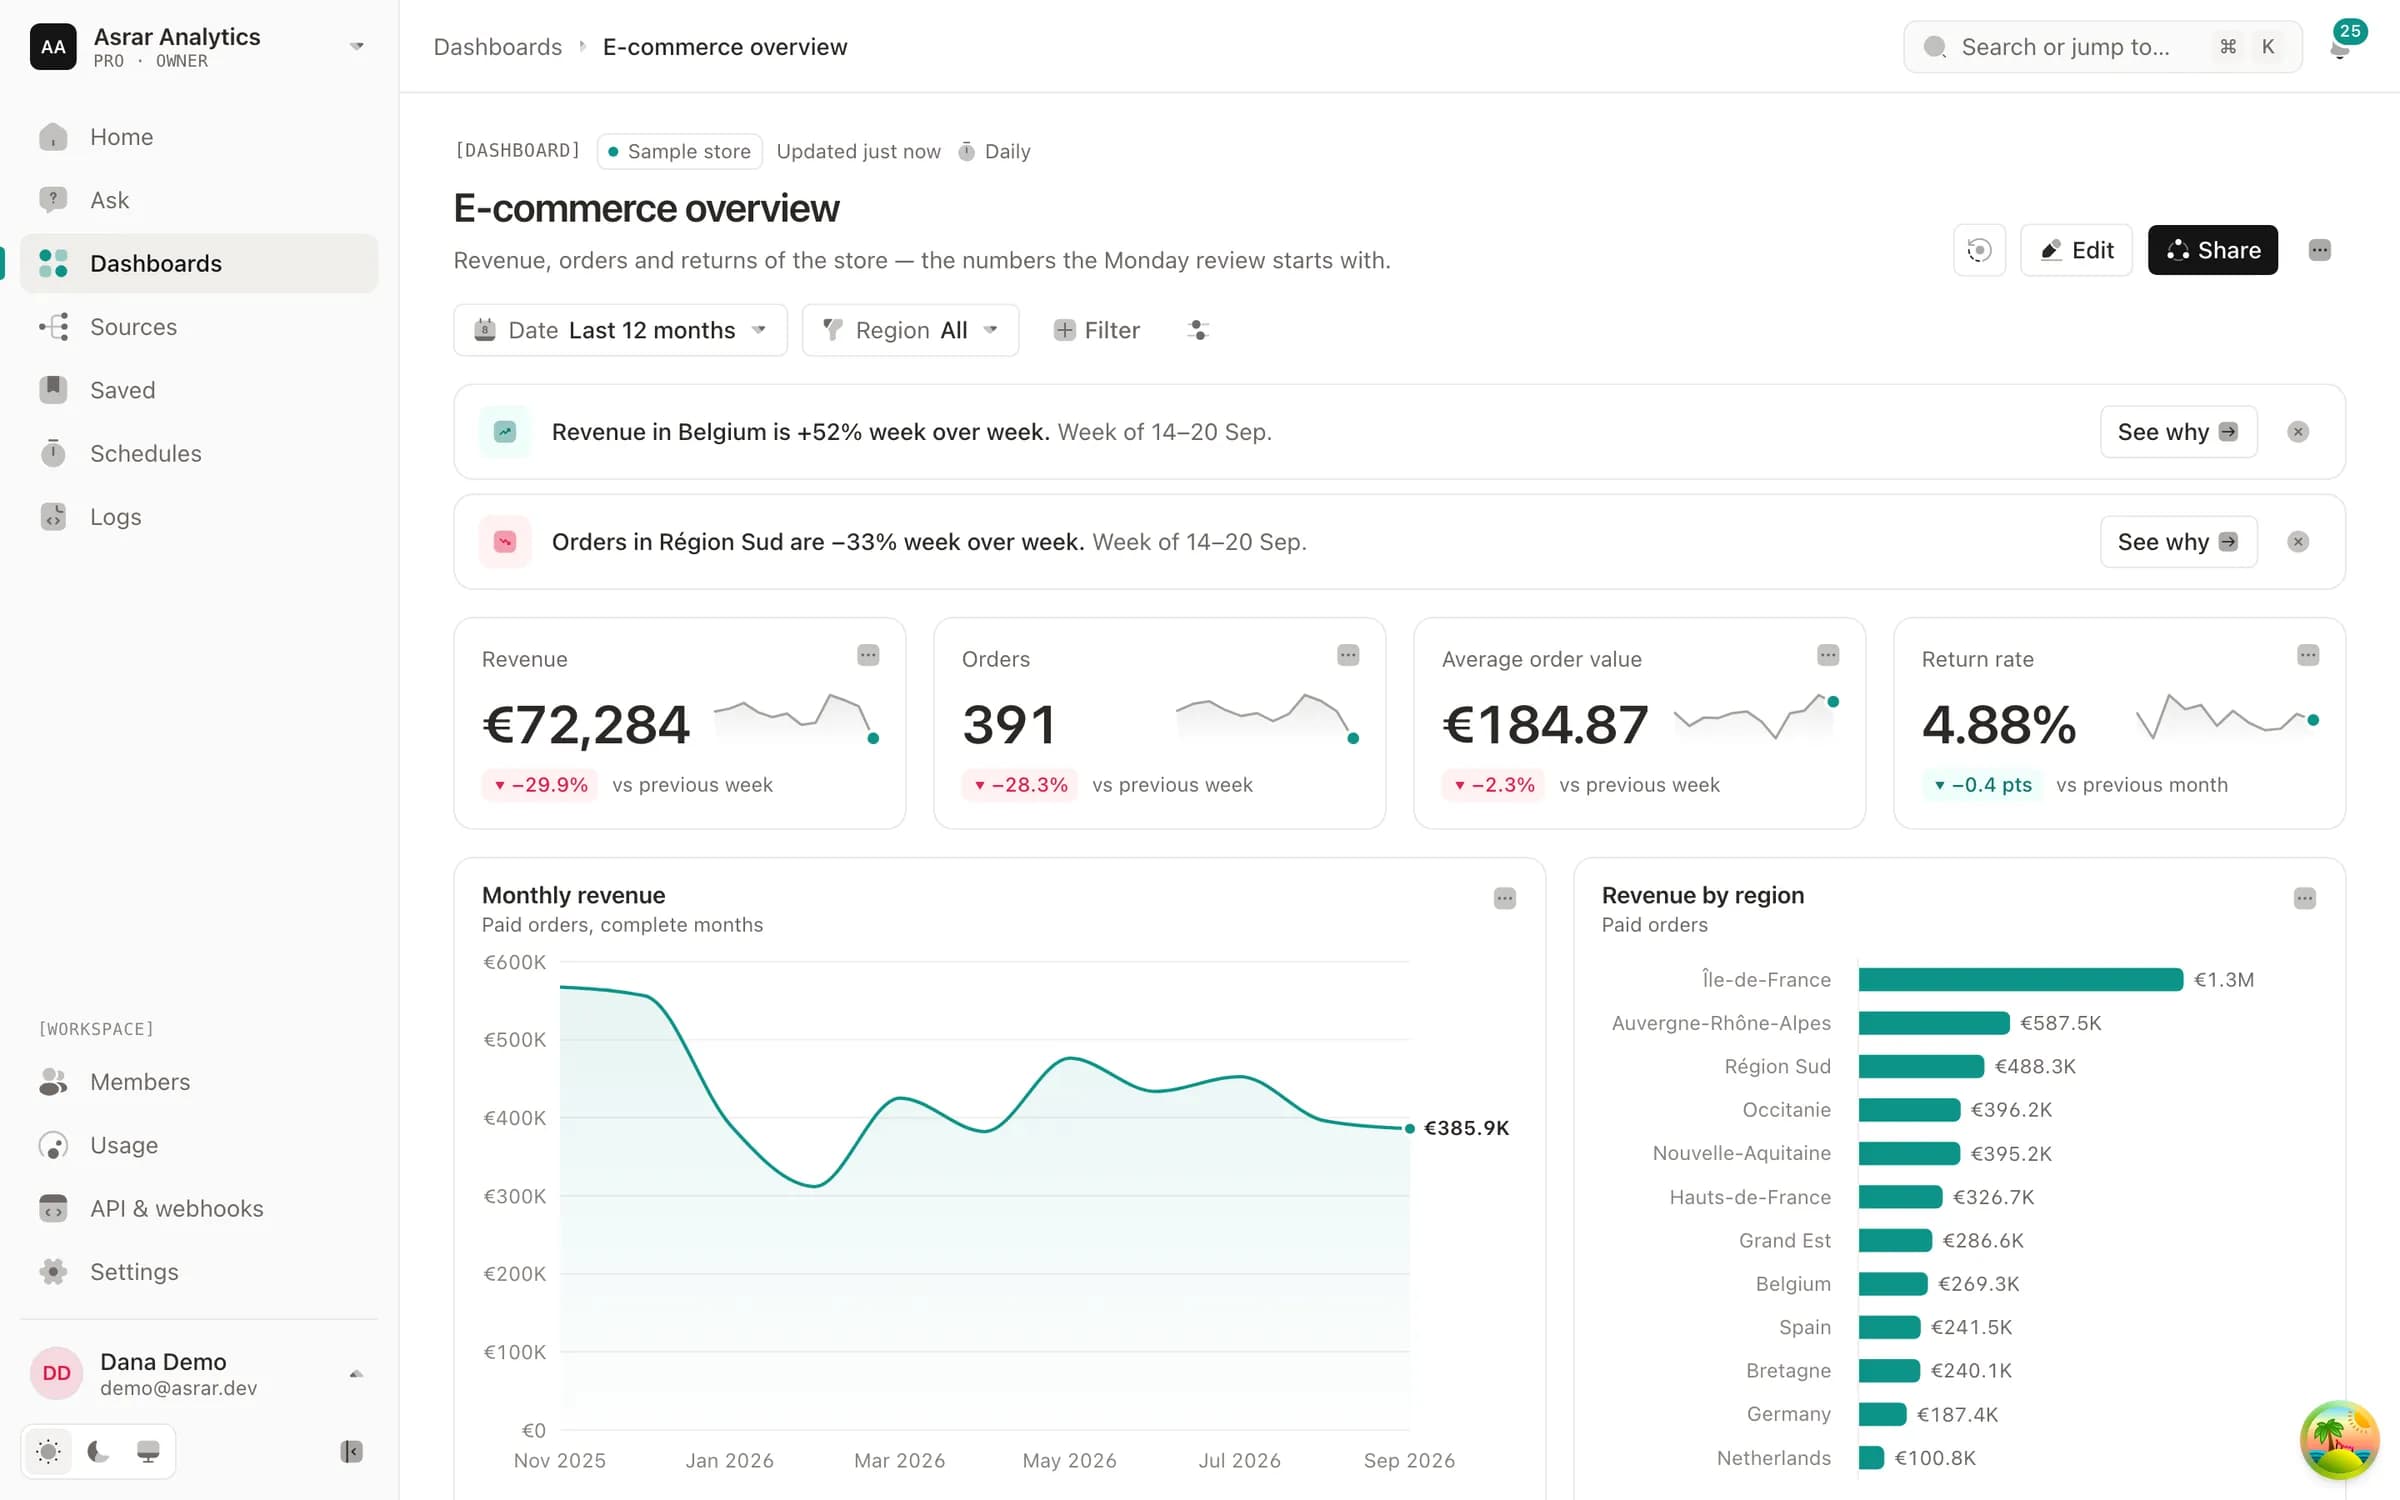Click See why for Belgium revenue
Image resolution: width=2400 pixels, height=1500 pixels.
coord(2178,432)
